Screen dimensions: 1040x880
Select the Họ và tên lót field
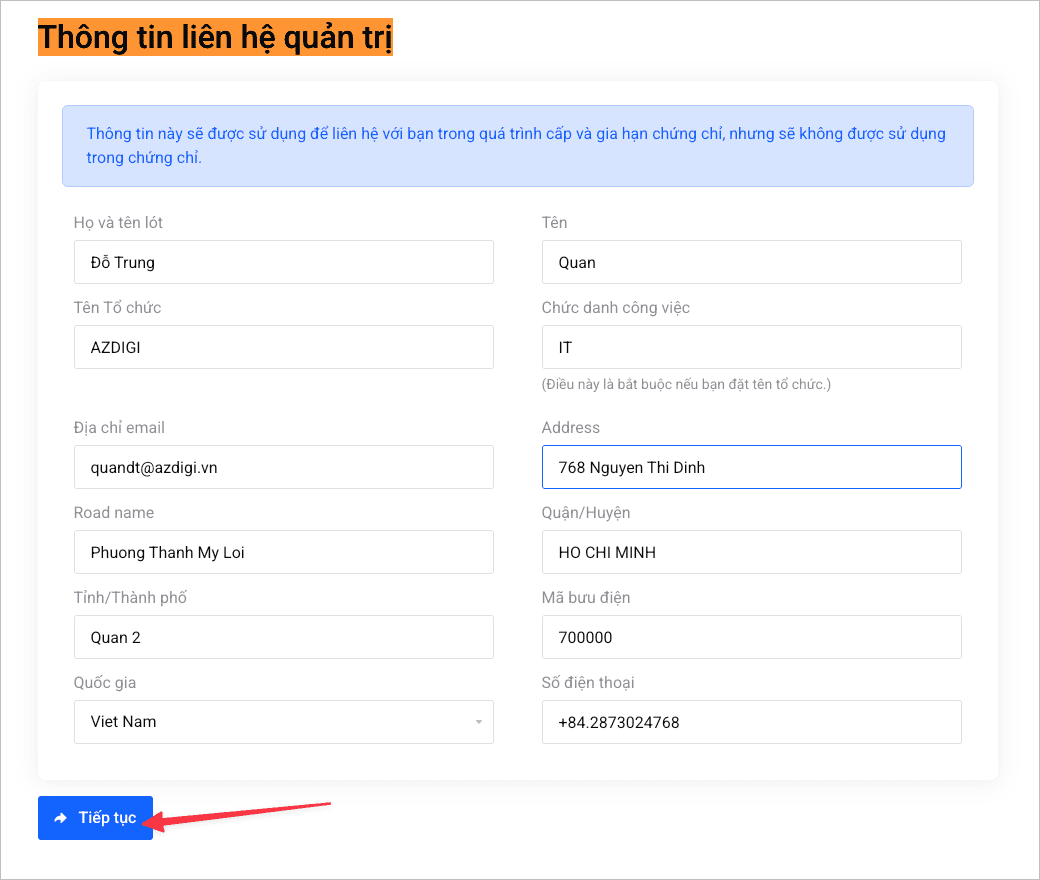click(x=283, y=262)
